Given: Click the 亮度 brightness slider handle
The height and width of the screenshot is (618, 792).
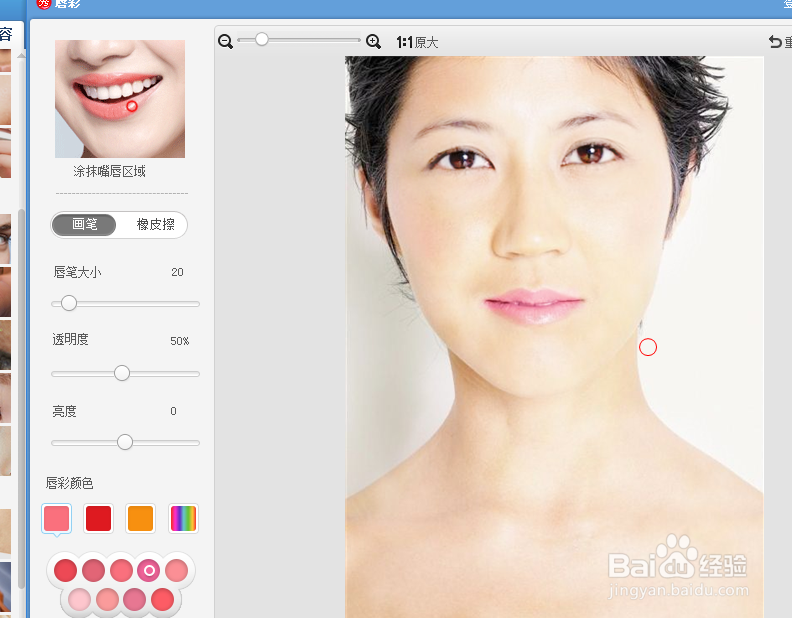Looking at the screenshot, I should [x=125, y=442].
